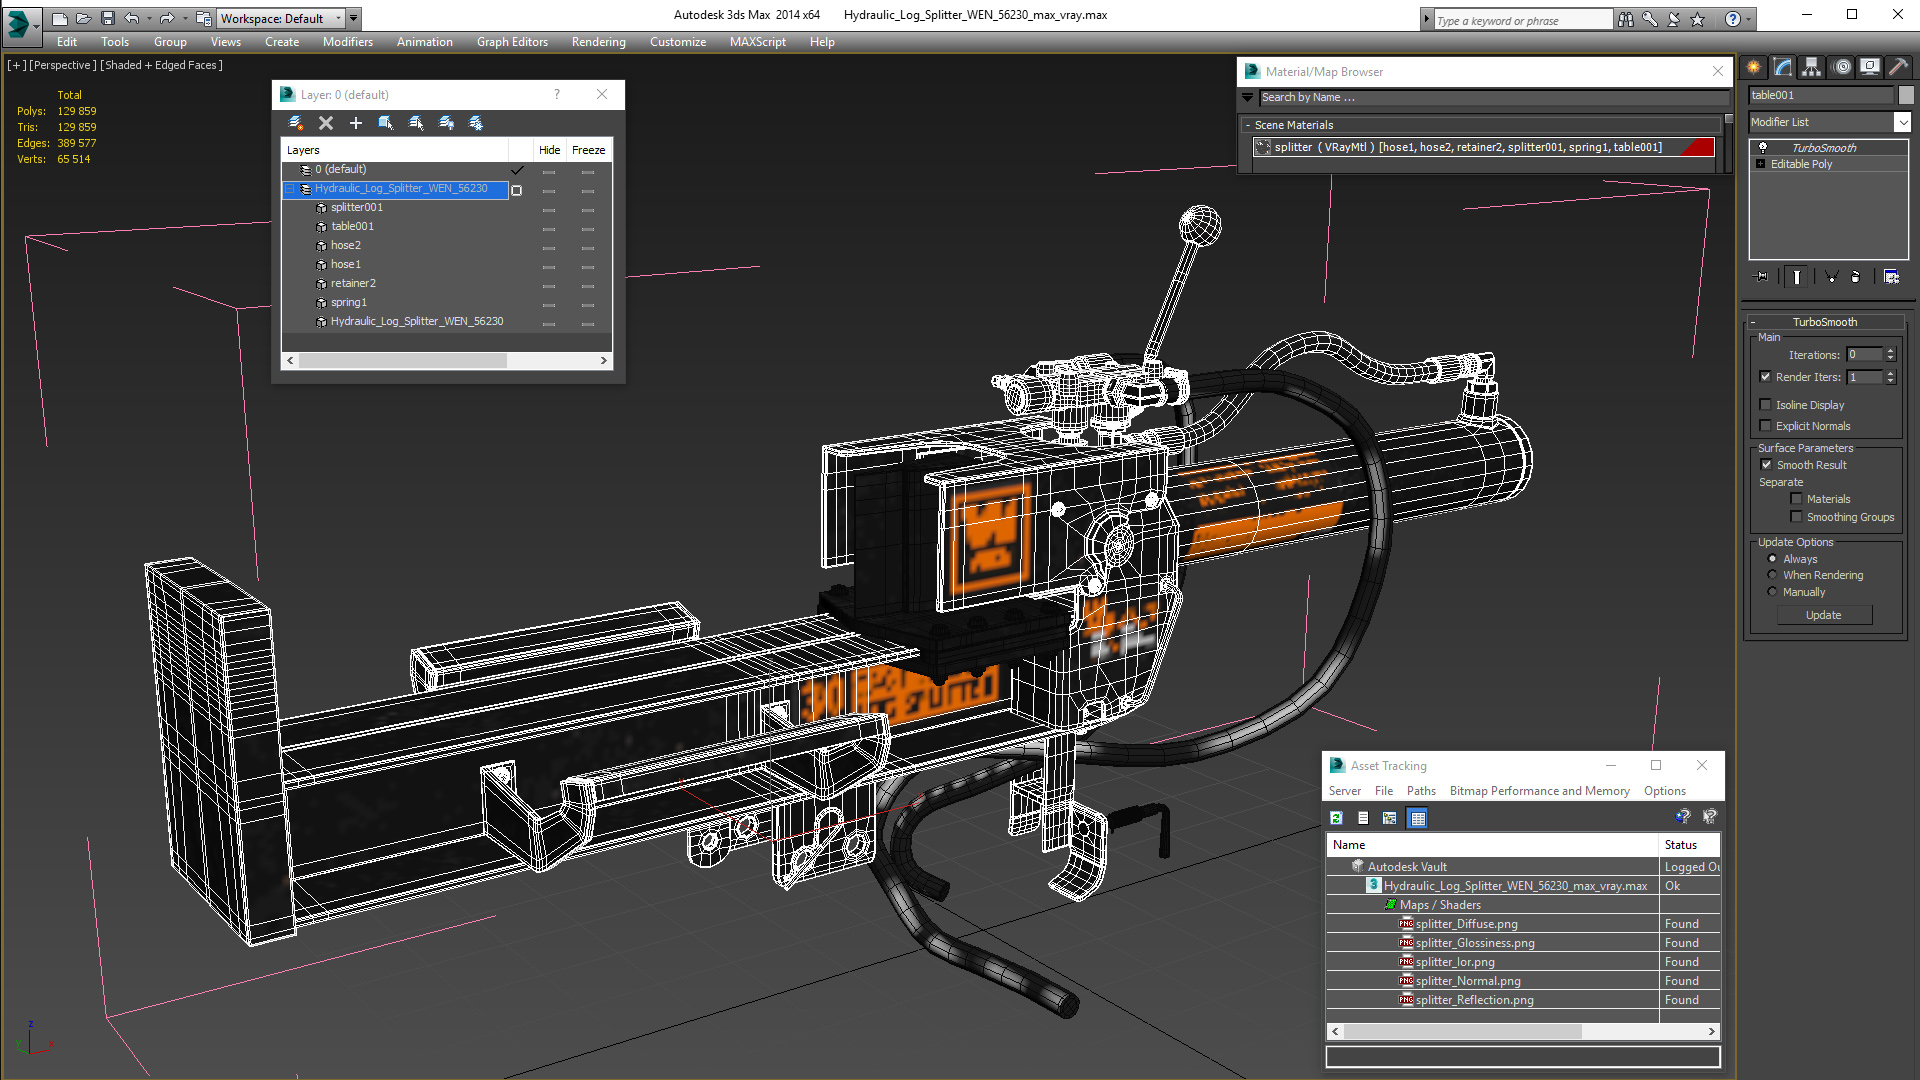
Task: Click the delete layer X icon
Action: coord(326,123)
